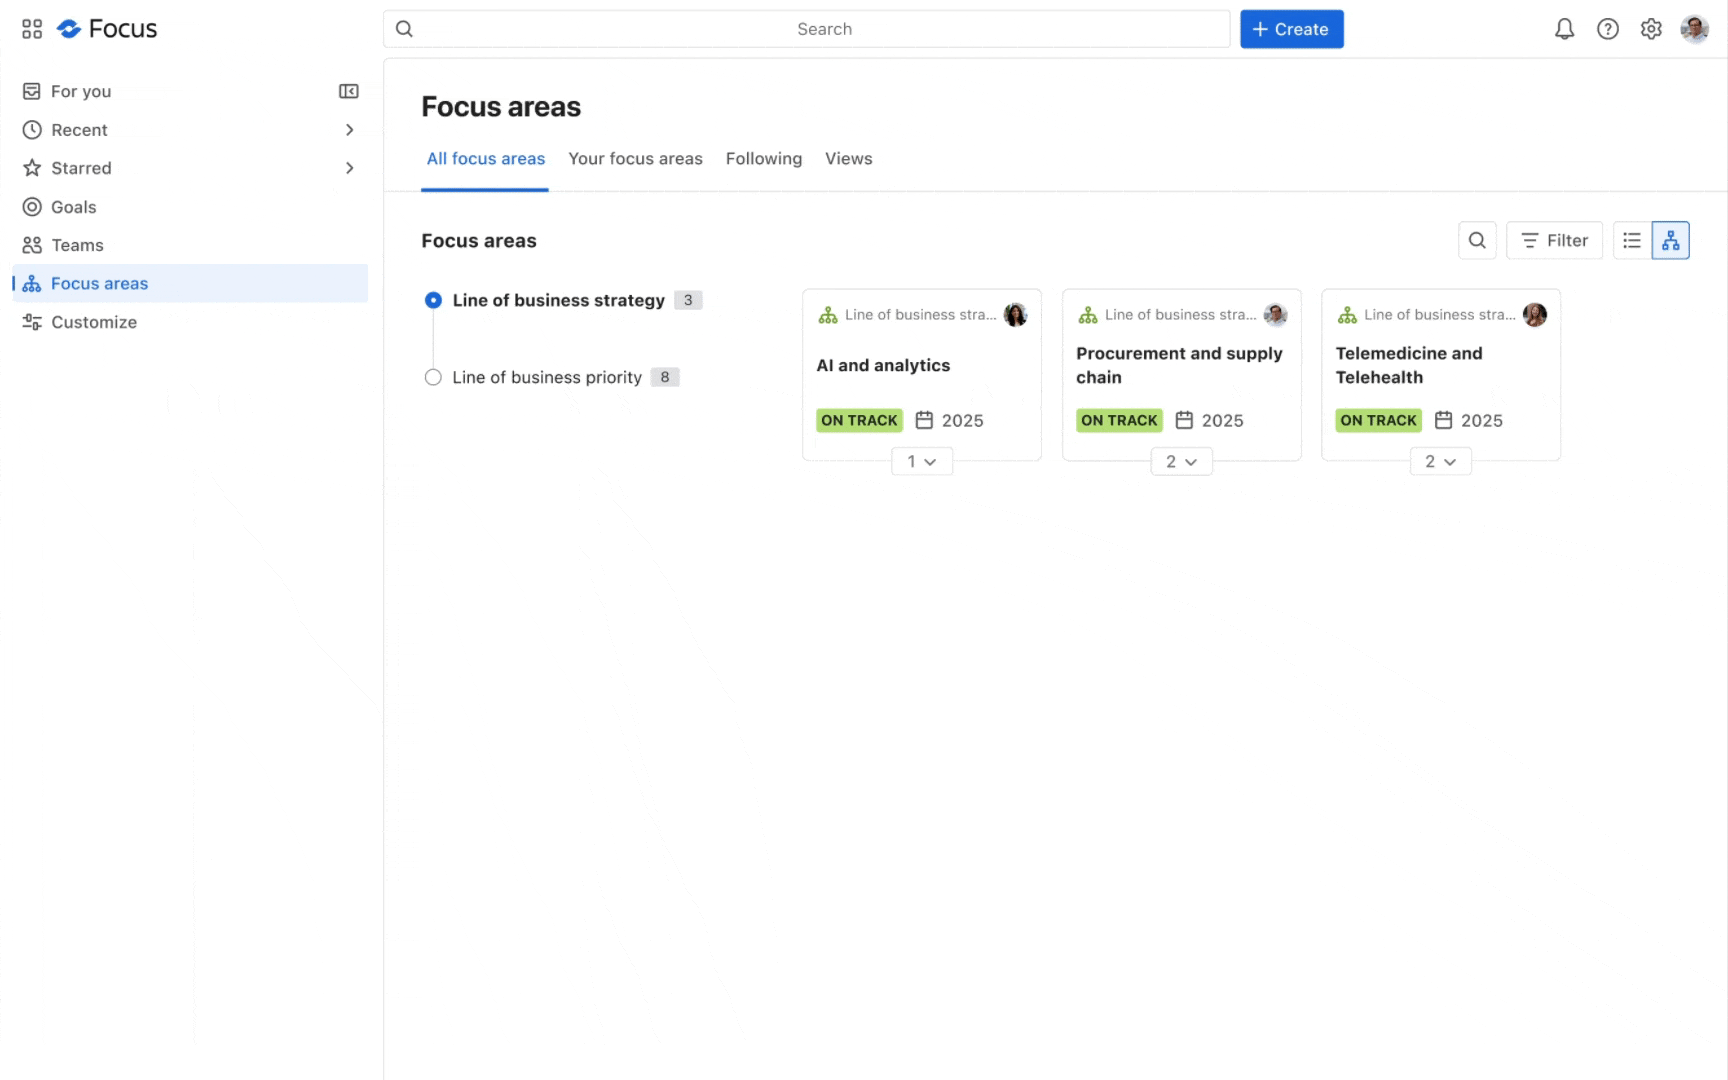Expand children of Procurement and supply chain
Image resolution: width=1728 pixels, height=1080 pixels.
tap(1181, 461)
